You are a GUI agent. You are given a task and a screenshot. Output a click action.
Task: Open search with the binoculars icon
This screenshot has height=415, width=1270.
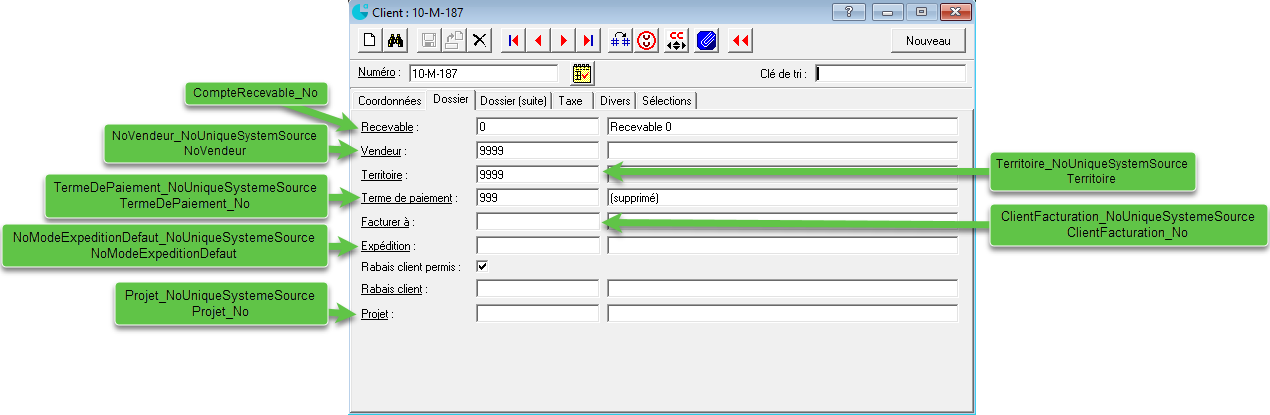tap(394, 41)
